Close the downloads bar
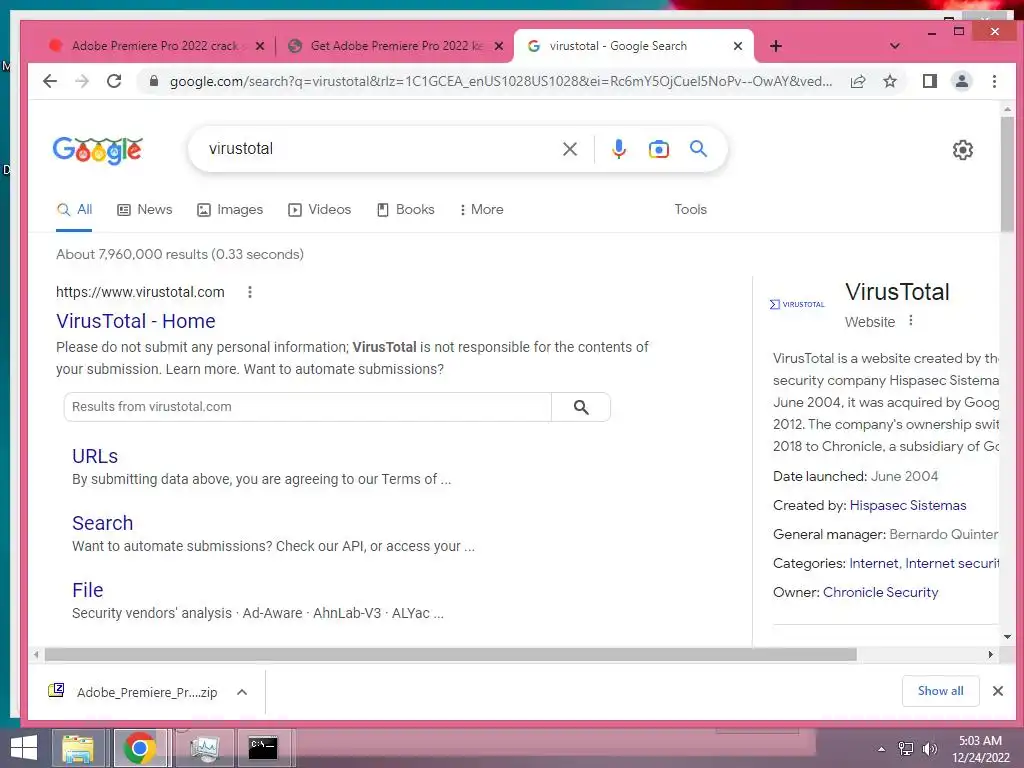This screenshot has width=1024, height=768. click(997, 691)
